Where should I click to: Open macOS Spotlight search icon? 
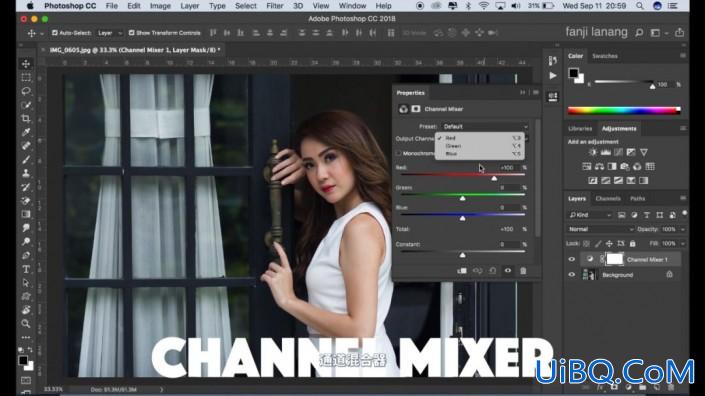639,6
